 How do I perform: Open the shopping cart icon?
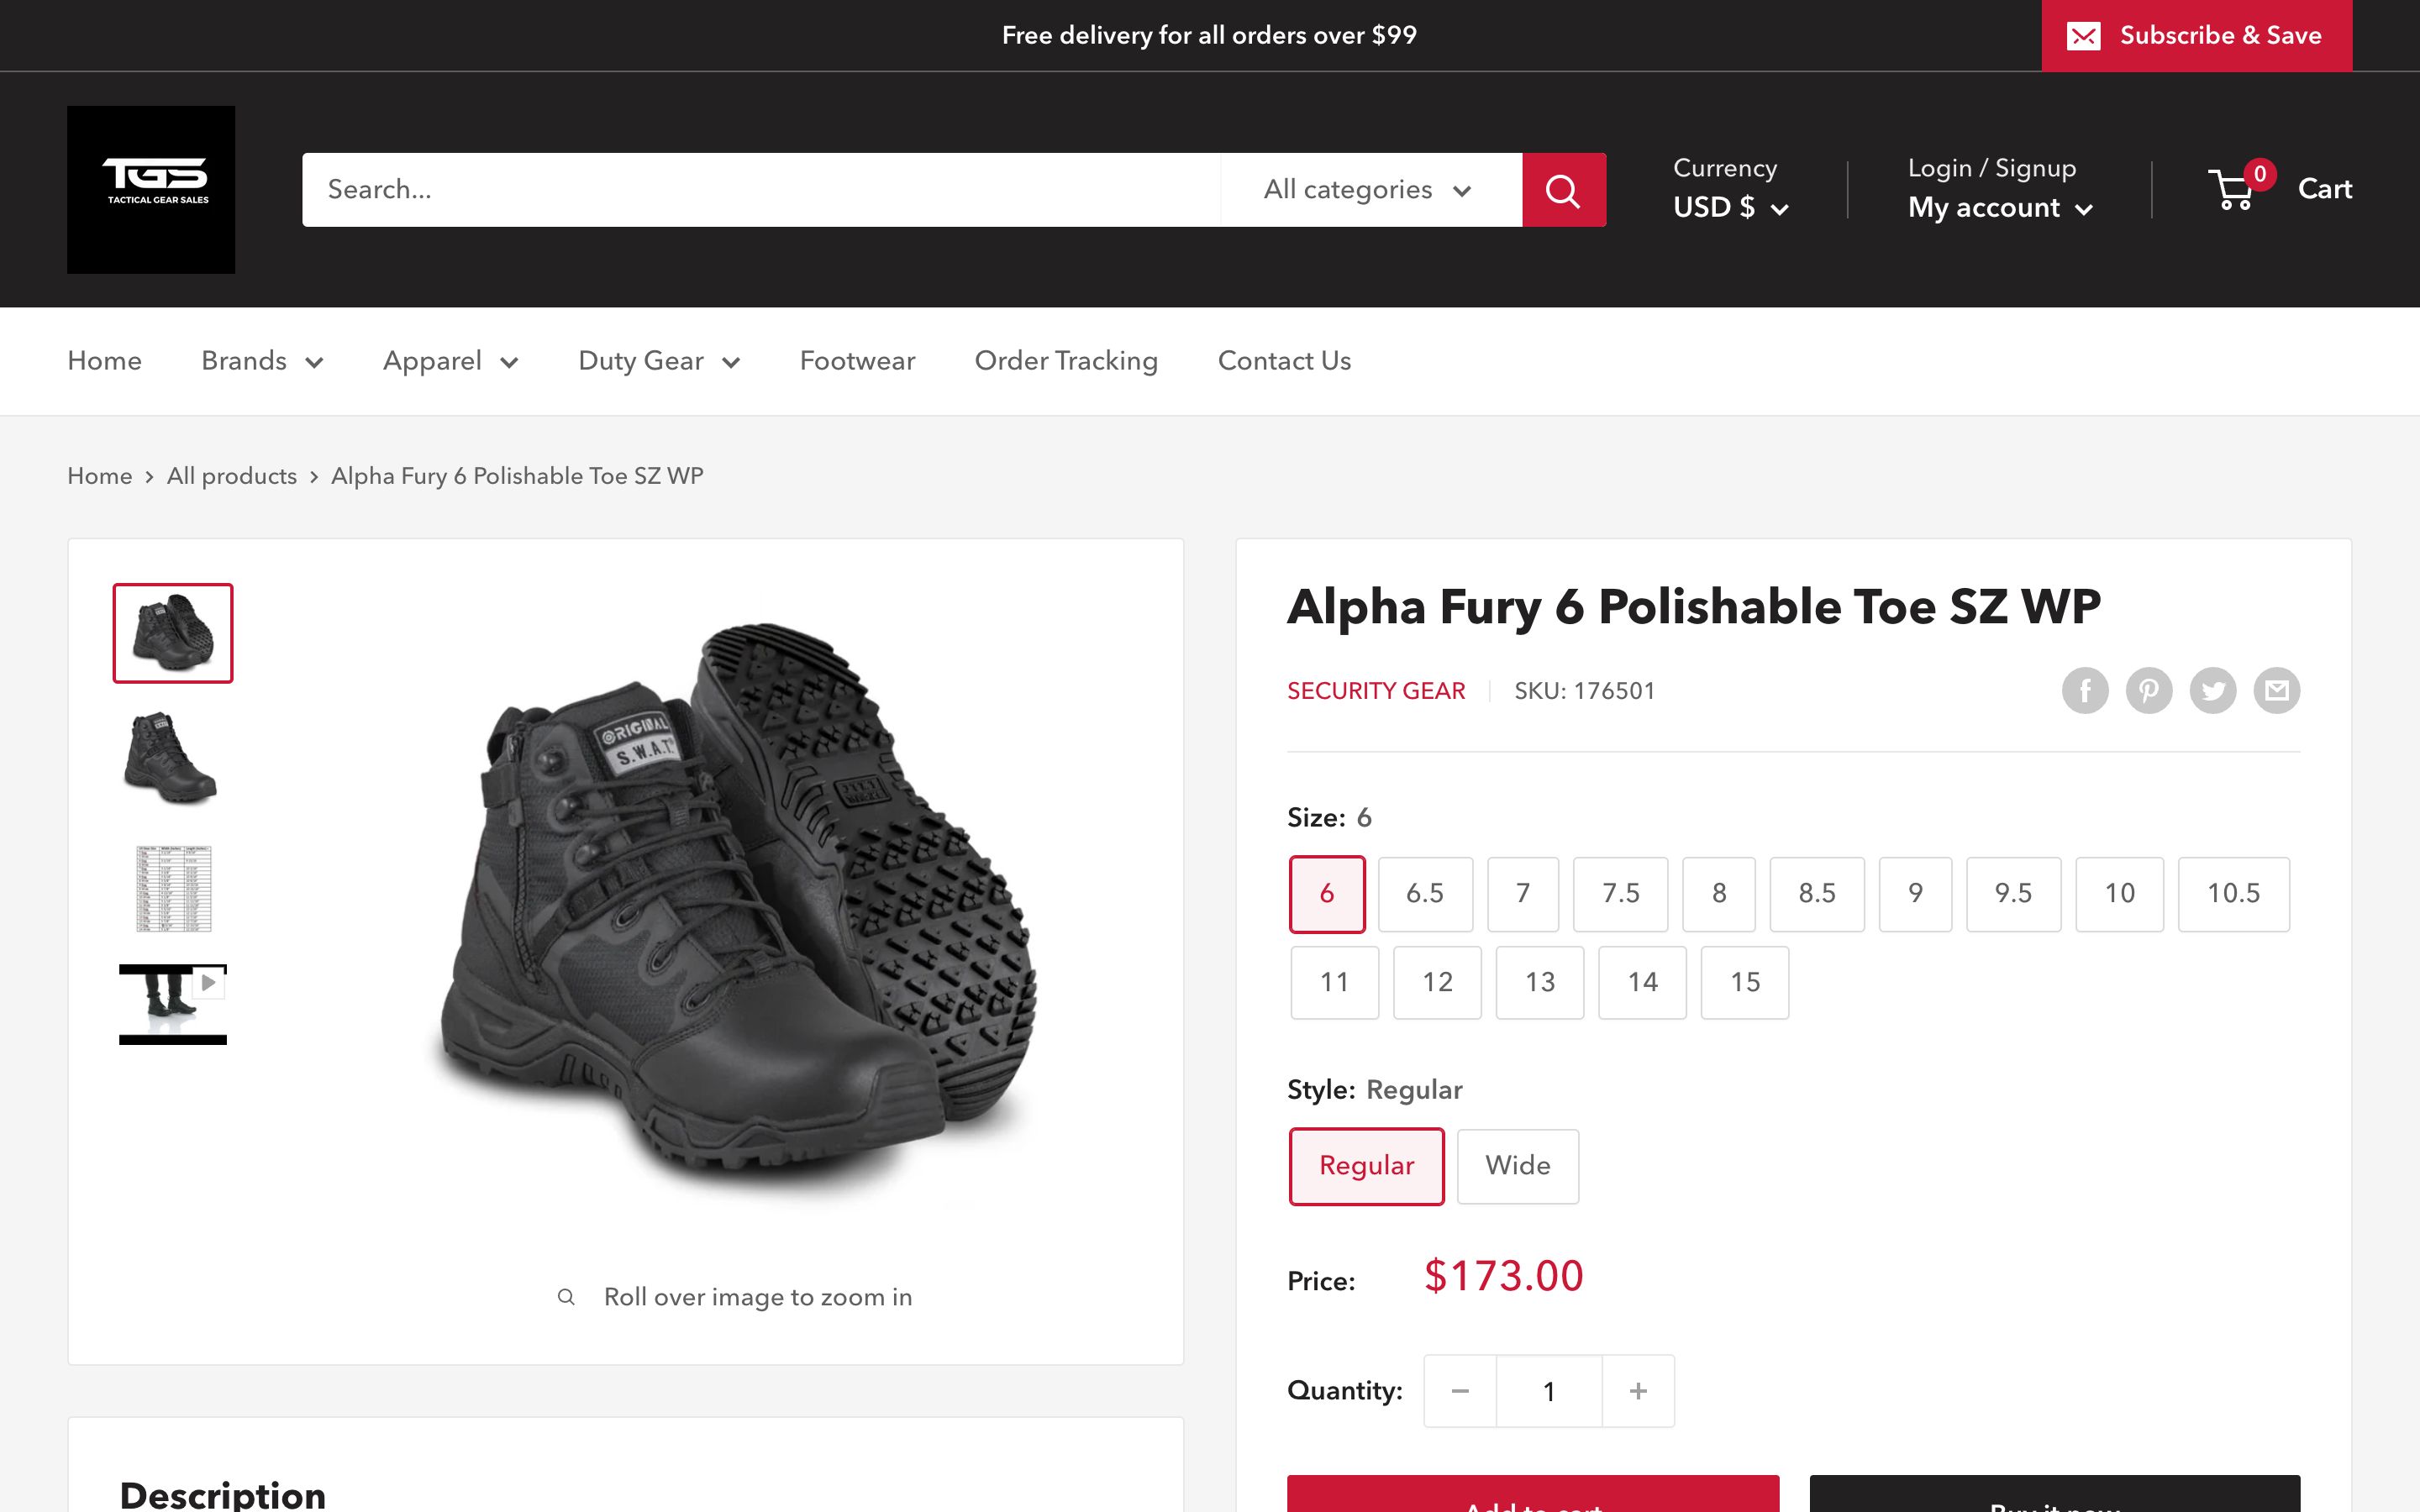(2233, 190)
